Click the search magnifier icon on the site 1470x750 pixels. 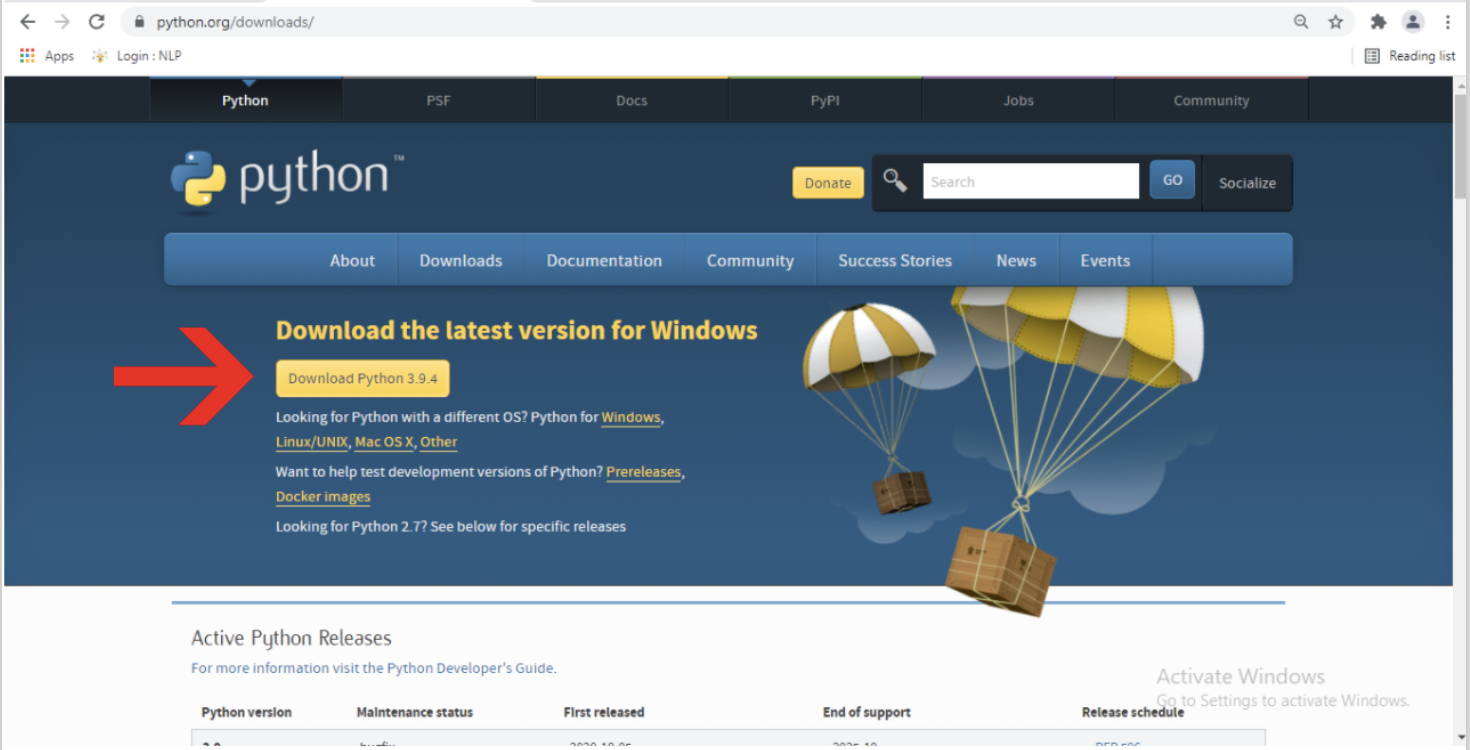[895, 181]
